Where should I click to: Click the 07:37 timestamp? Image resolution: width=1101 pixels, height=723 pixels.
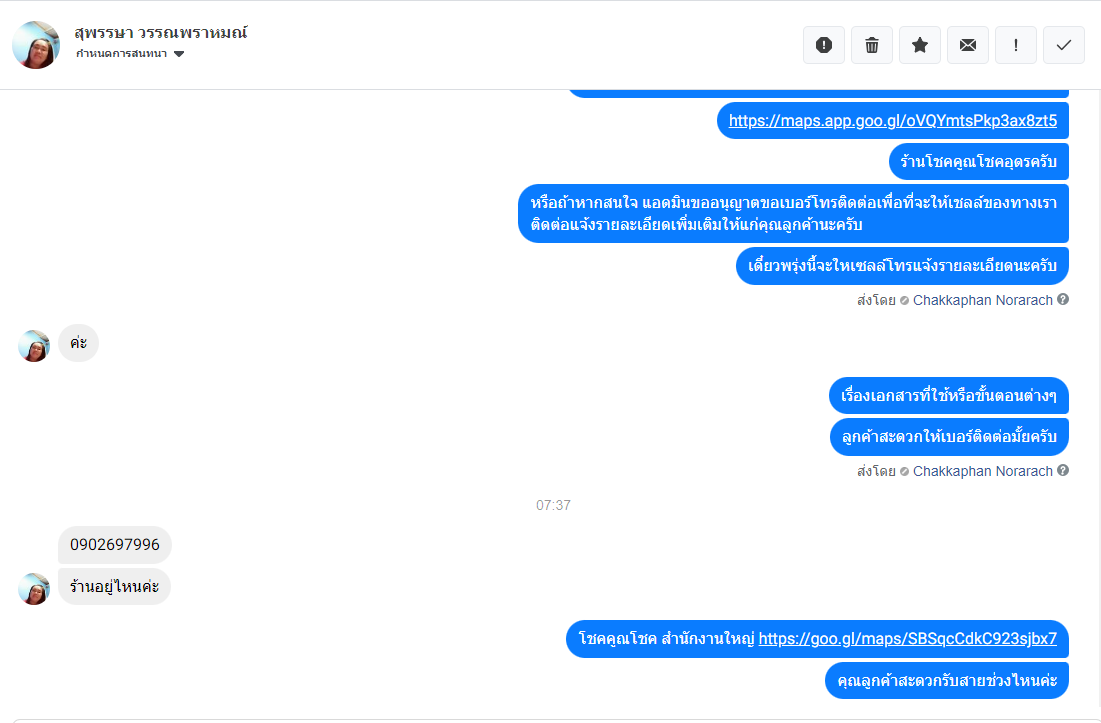553,505
